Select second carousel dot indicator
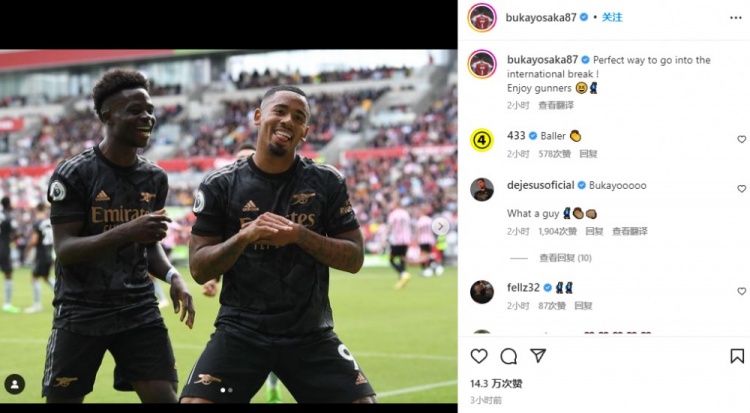This screenshot has width=750, height=413. (x=231, y=390)
